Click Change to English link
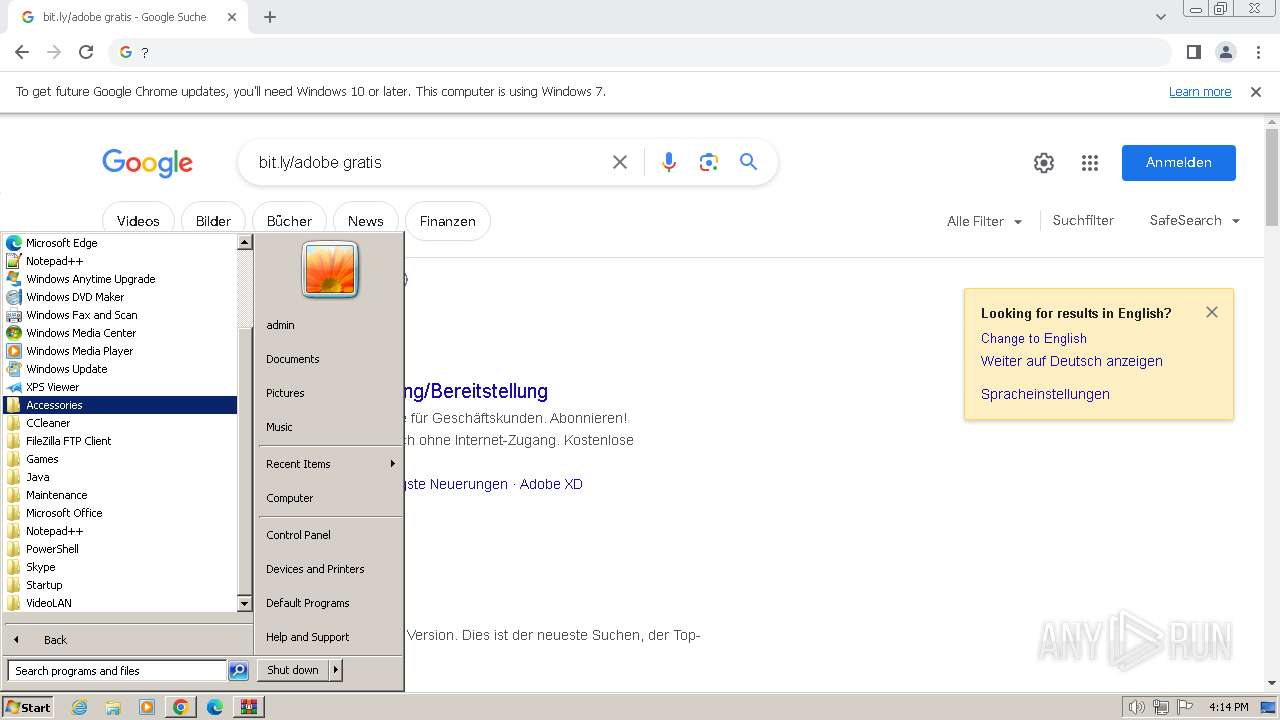Screen dimensions: 1280x720 tap(1034, 338)
